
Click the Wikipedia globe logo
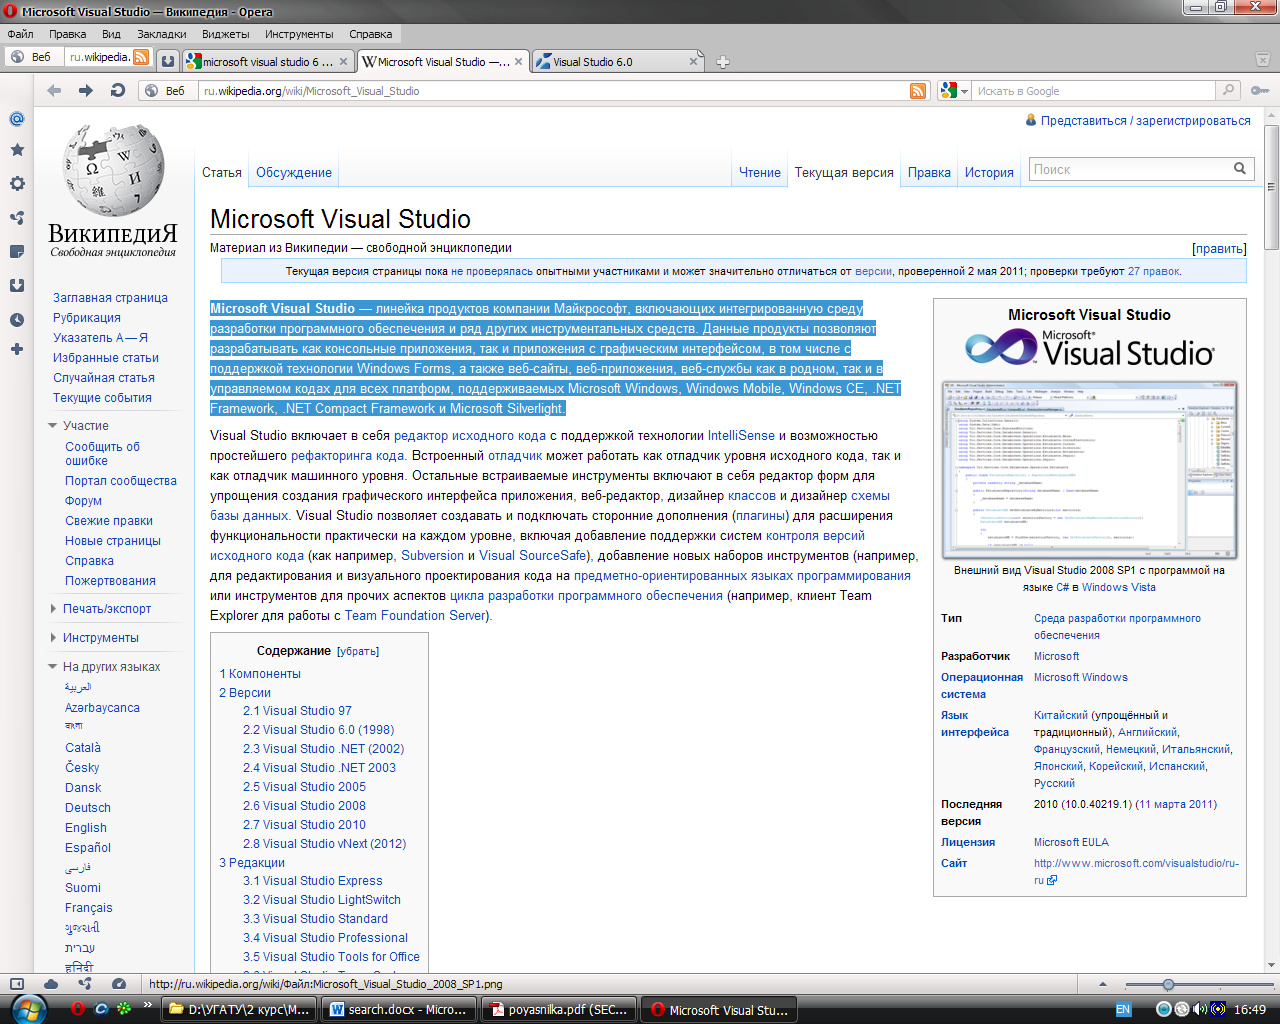tap(113, 170)
